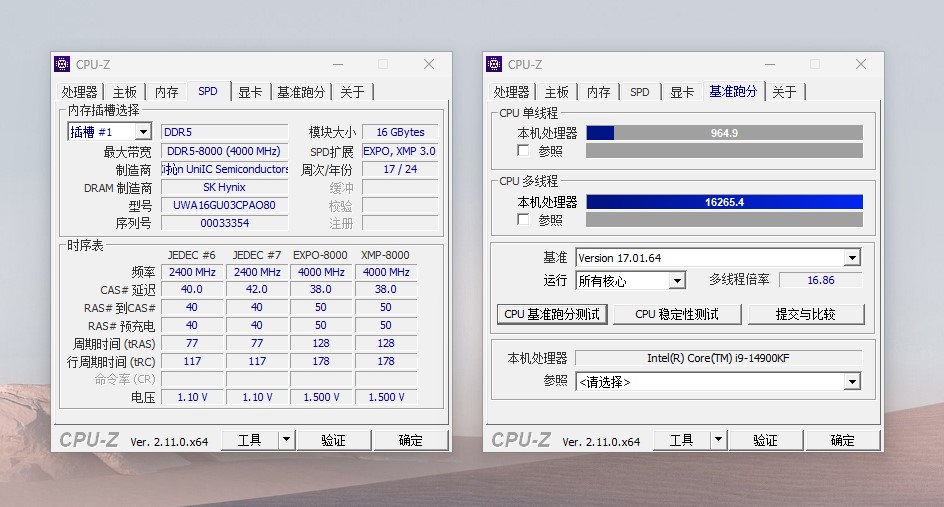The width and height of the screenshot is (944, 507).
Task: Click the multi-thread 参照 reference bar
Action: (724, 219)
